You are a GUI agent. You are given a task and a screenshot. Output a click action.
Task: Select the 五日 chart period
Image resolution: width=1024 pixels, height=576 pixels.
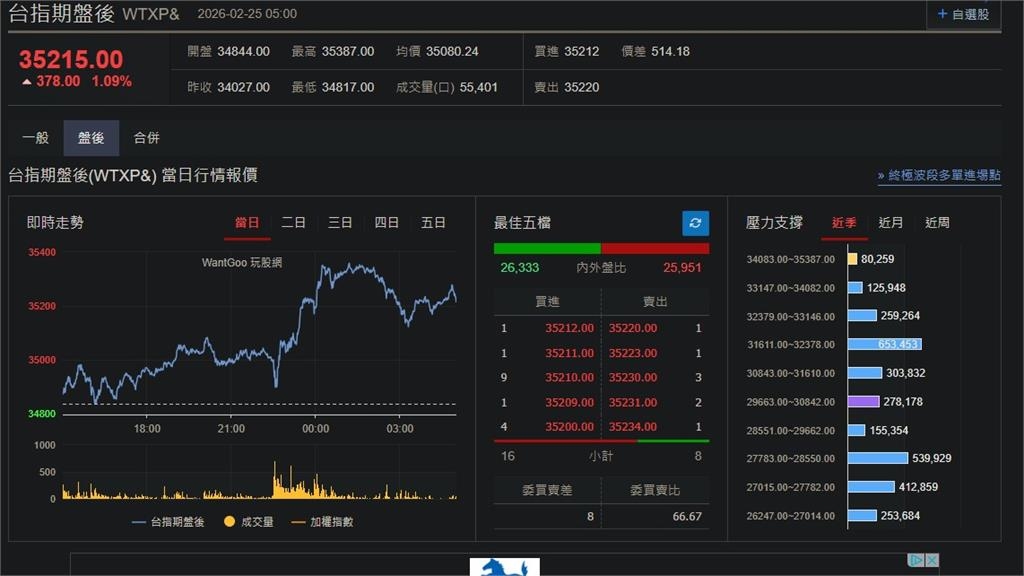(x=432, y=223)
